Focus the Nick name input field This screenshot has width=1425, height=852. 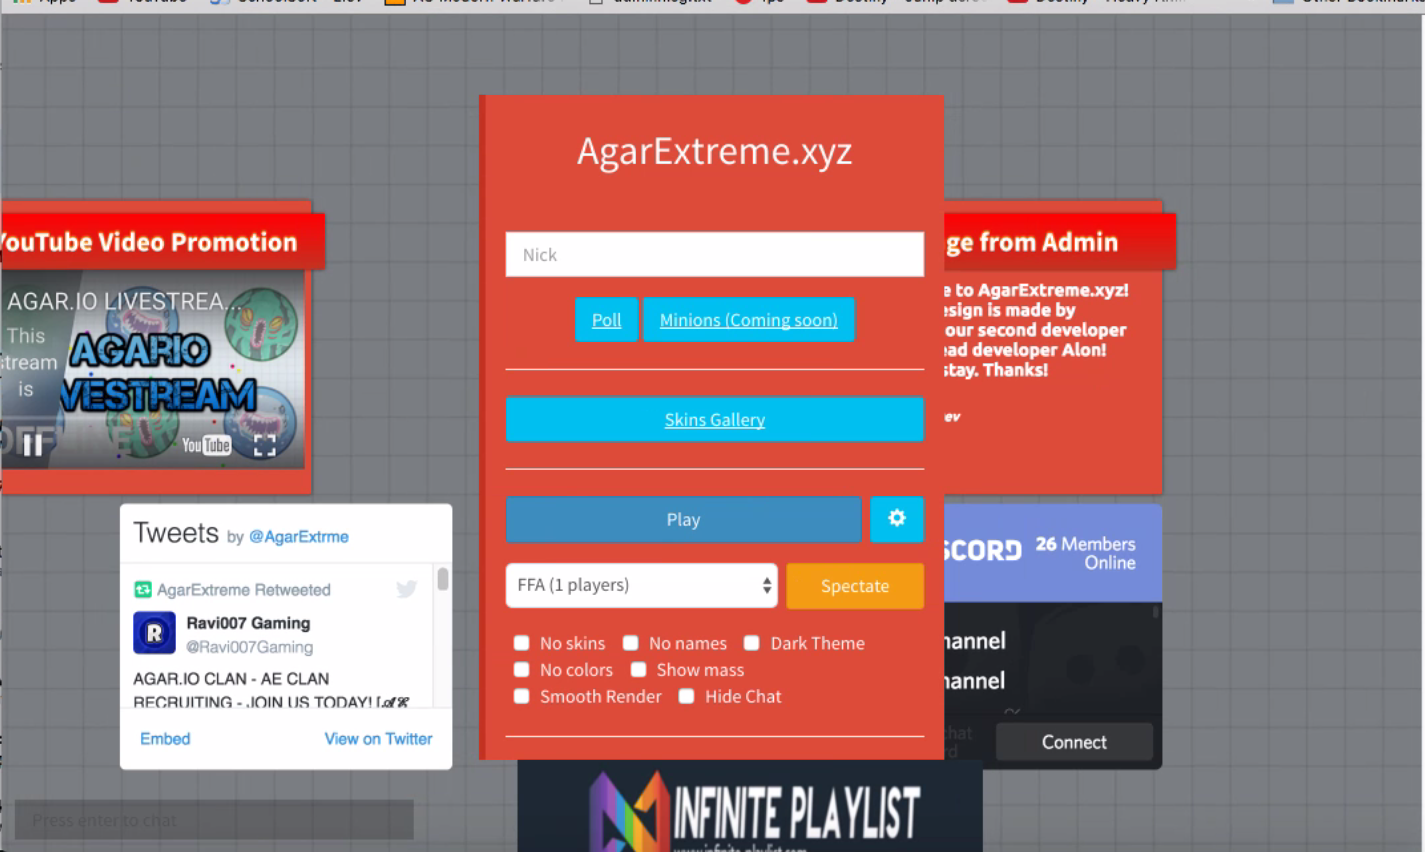pos(715,255)
